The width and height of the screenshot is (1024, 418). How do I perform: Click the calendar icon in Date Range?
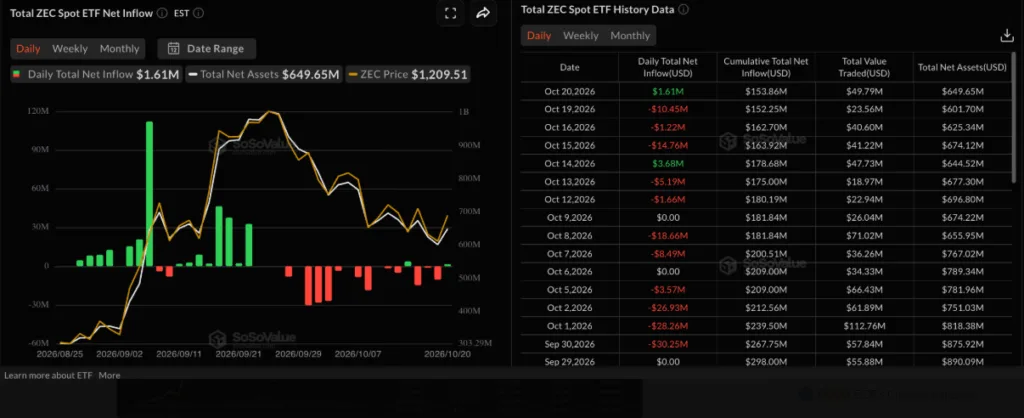click(174, 48)
